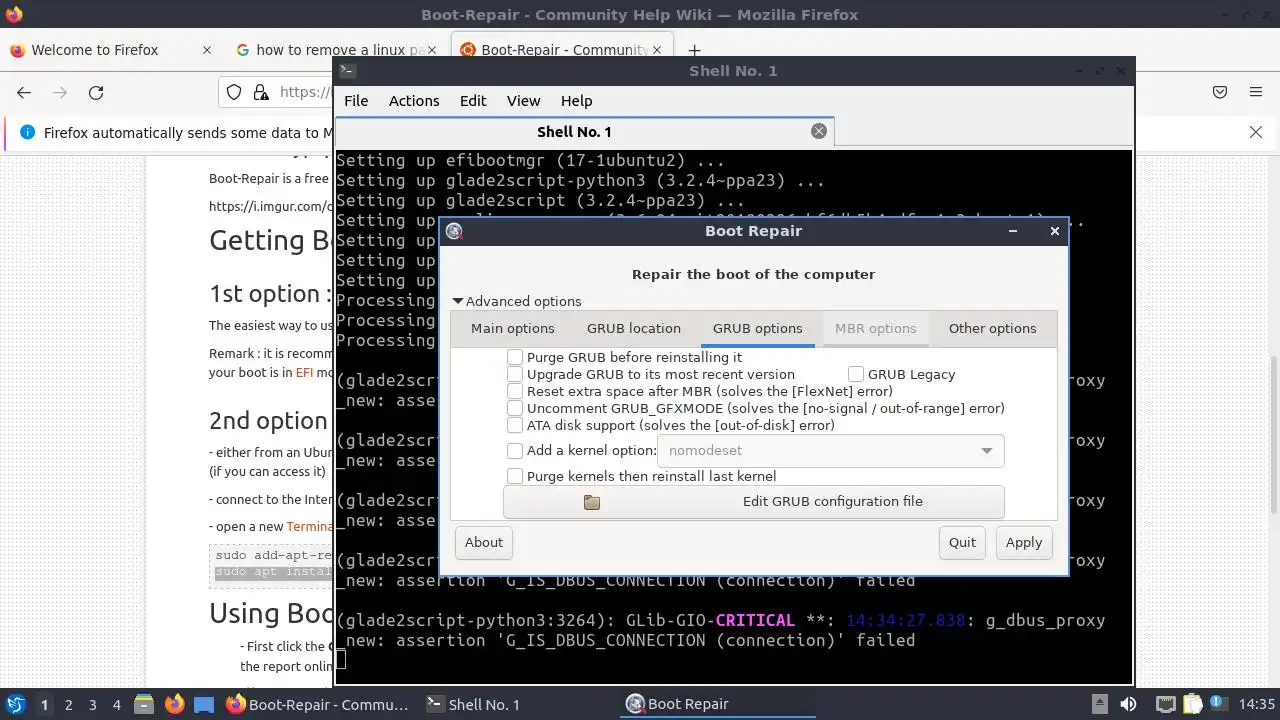
Task: Click the Boot-Repair Firefox taskbar entry
Action: click(x=318, y=704)
